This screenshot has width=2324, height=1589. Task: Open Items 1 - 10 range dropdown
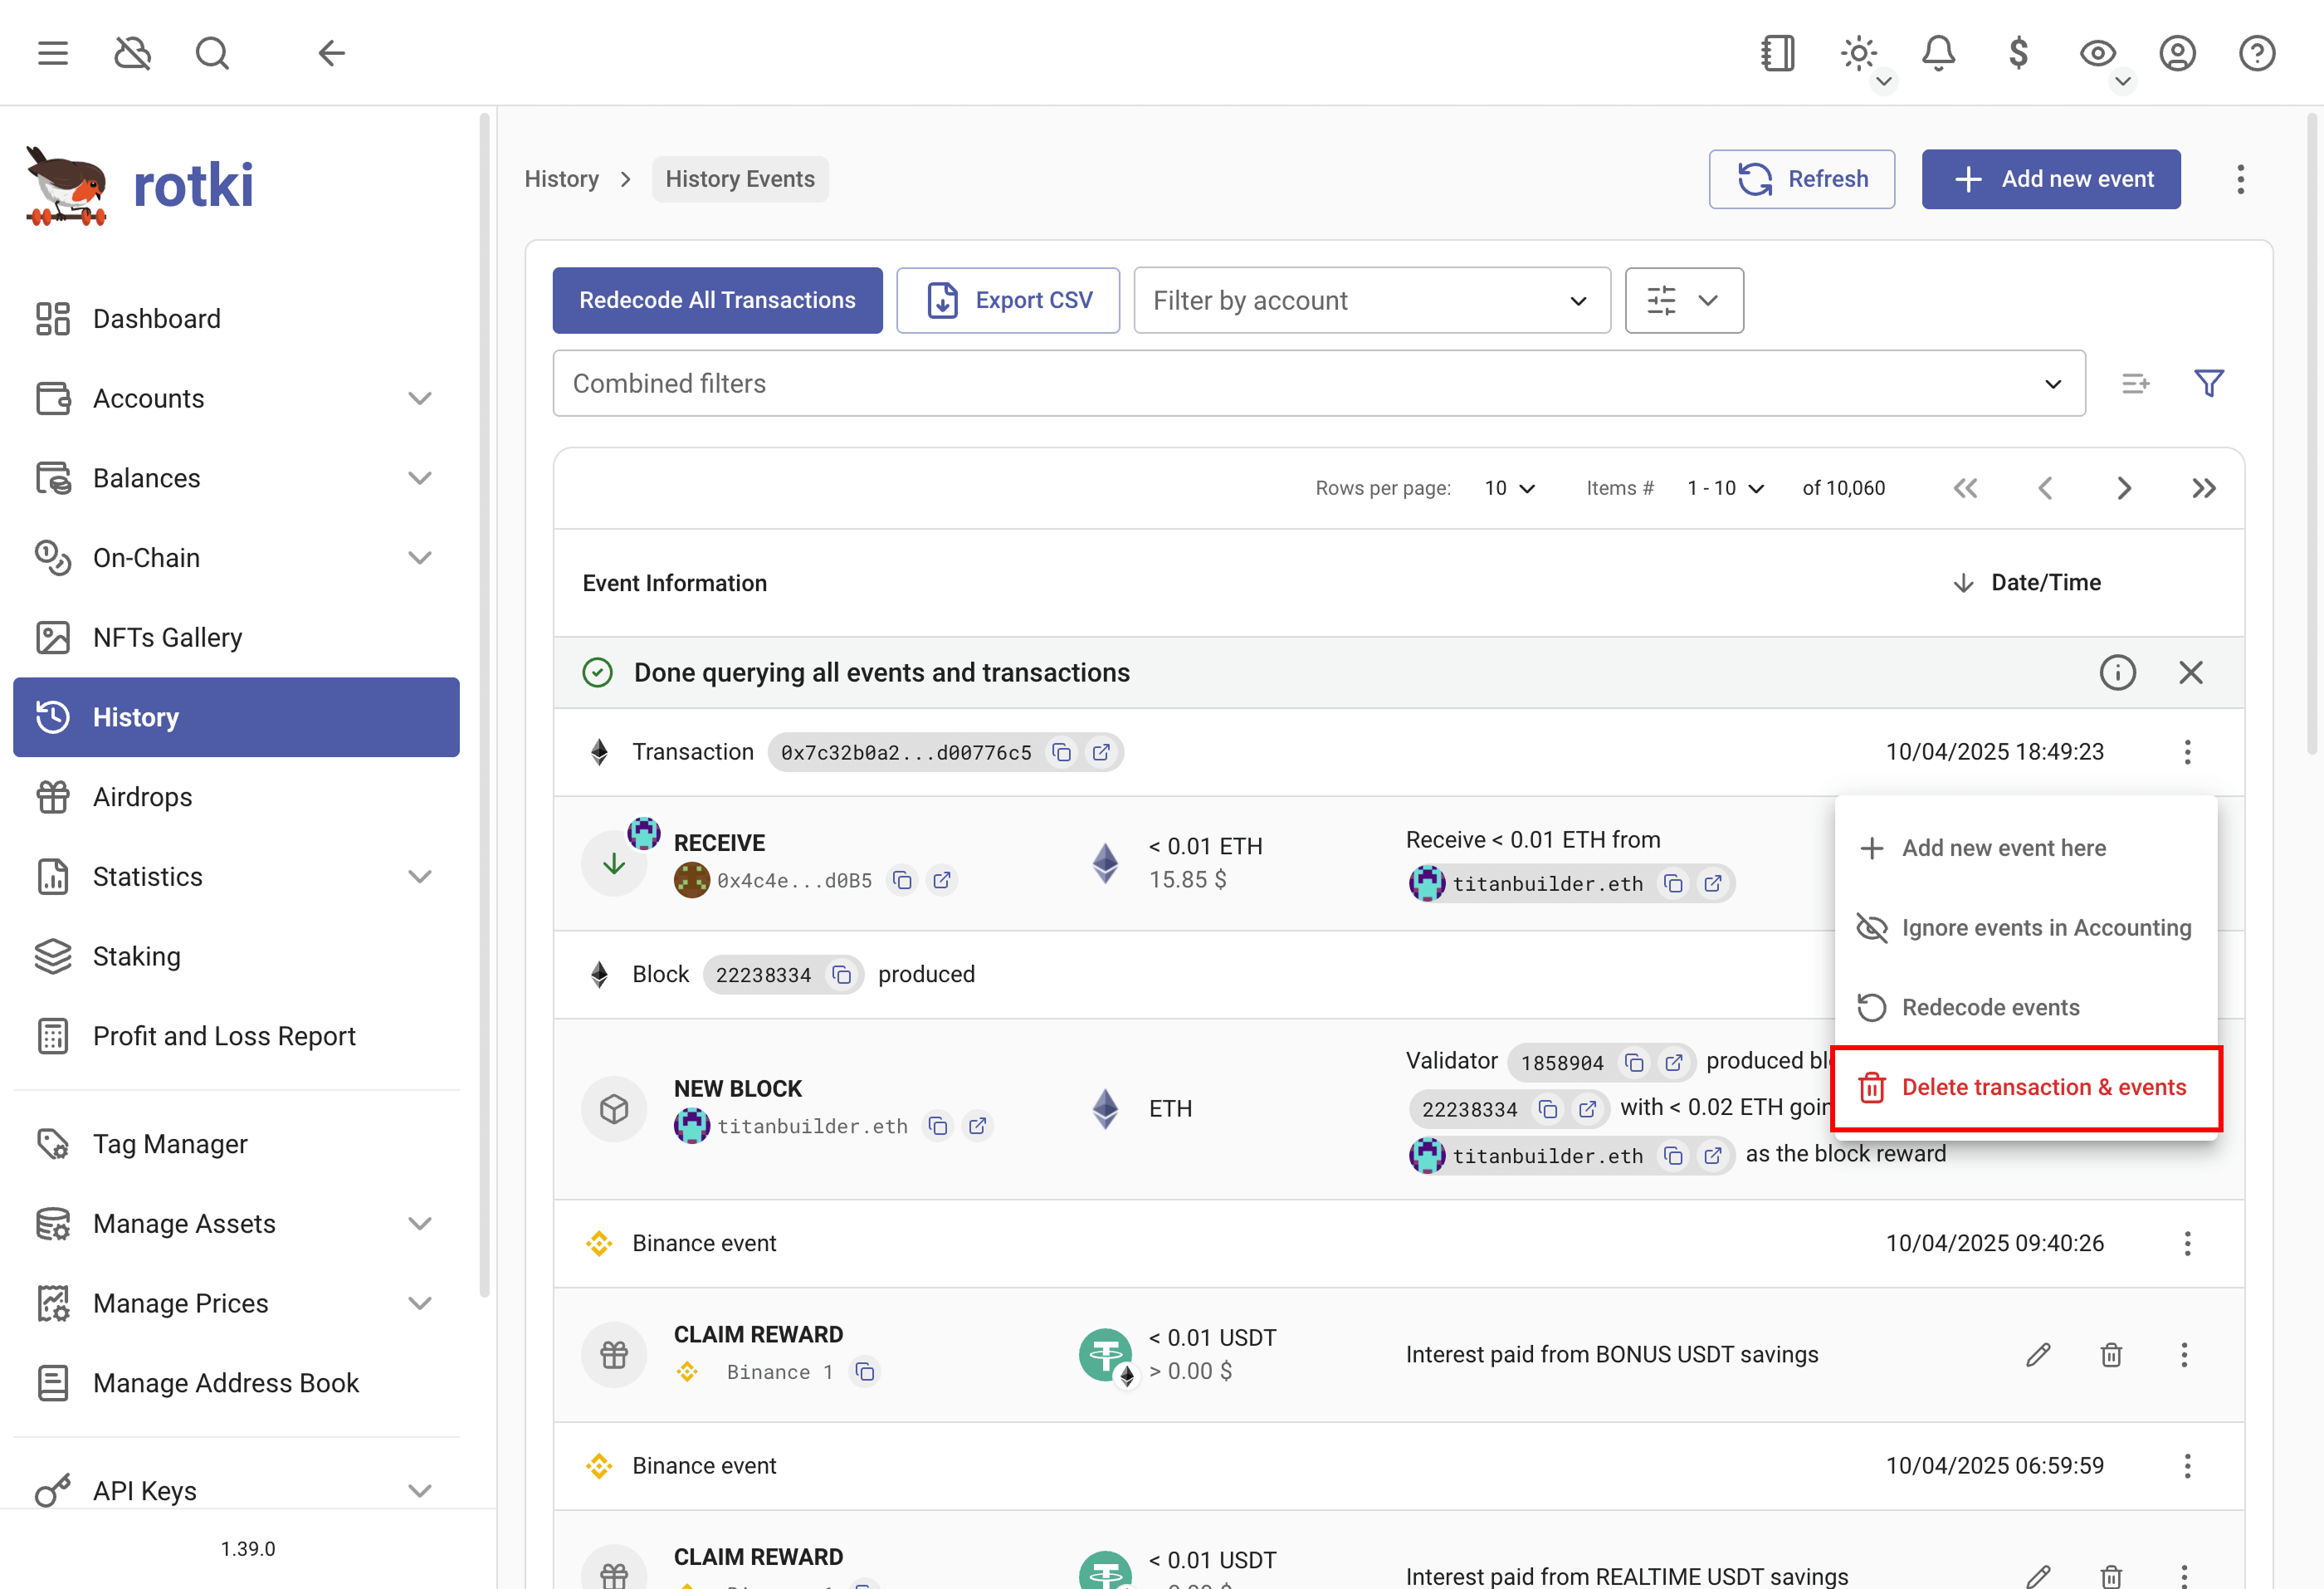pos(1725,488)
